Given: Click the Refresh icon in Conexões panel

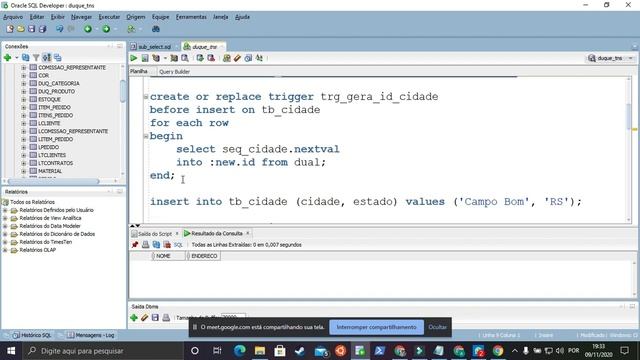Looking at the screenshot, I should tap(25, 58).
